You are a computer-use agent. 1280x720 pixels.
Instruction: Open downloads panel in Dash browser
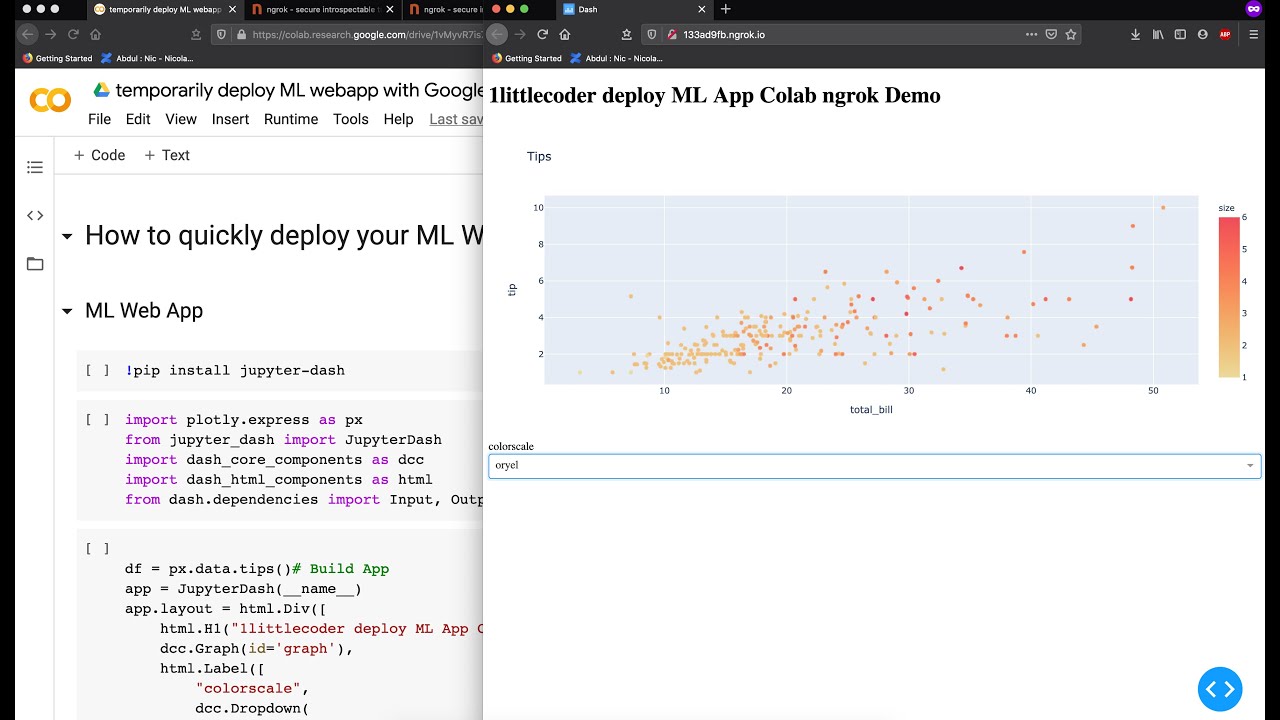(1136, 34)
